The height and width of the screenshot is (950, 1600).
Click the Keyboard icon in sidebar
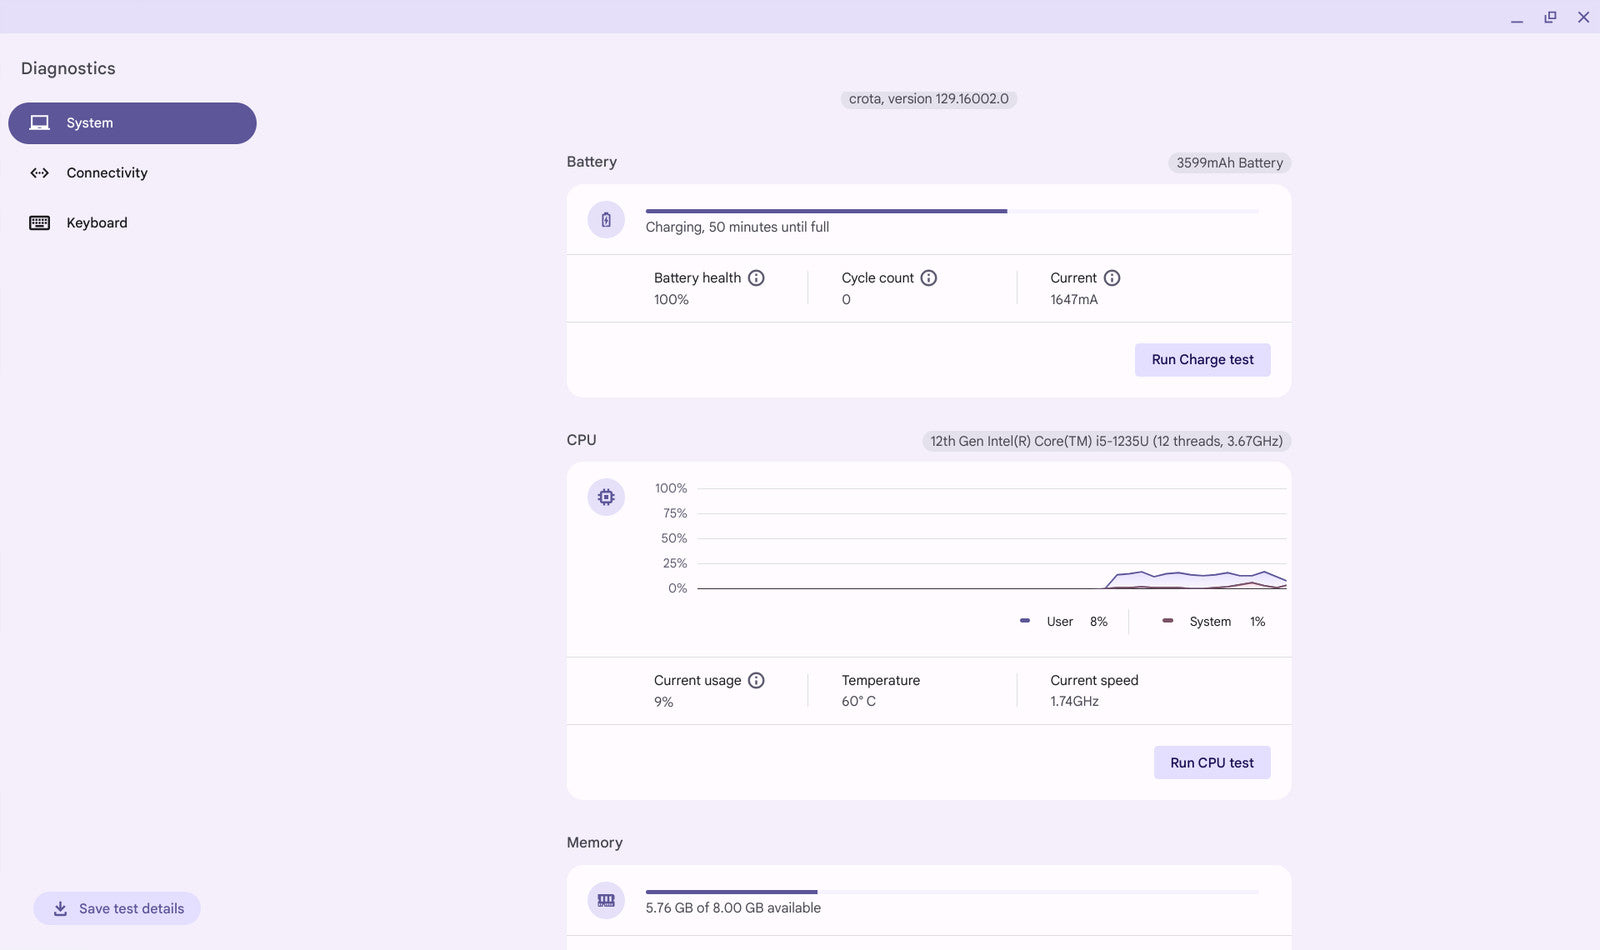[x=40, y=223]
